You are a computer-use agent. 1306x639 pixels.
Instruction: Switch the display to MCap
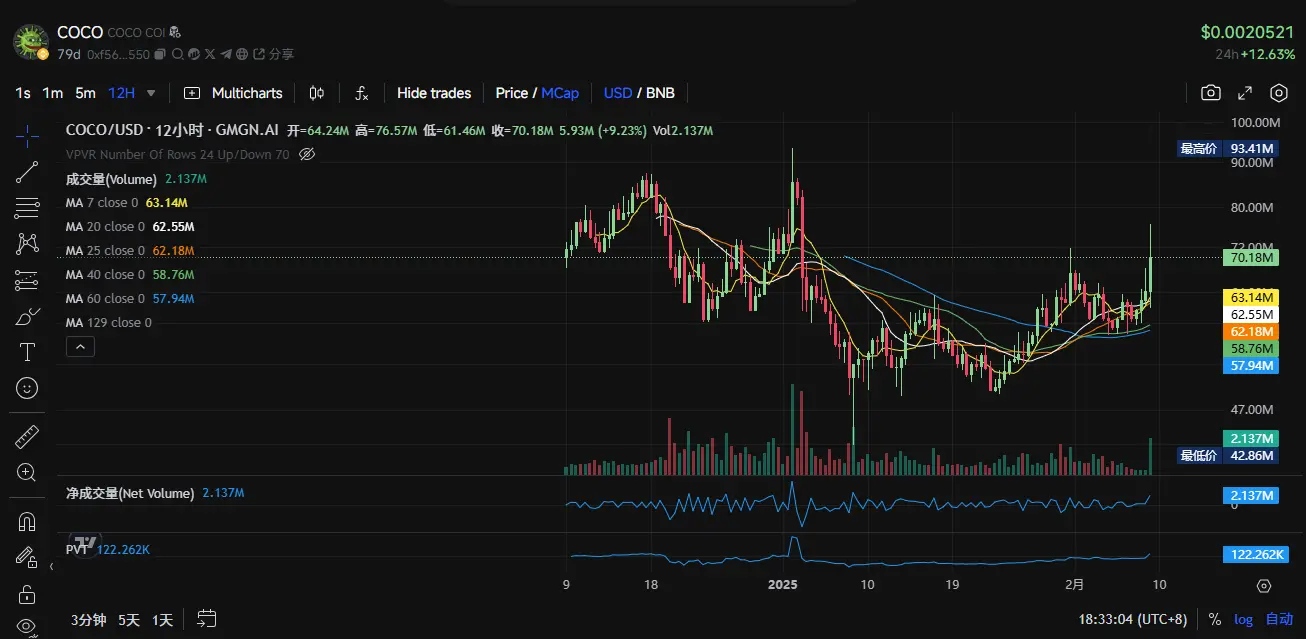click(560, 93)
